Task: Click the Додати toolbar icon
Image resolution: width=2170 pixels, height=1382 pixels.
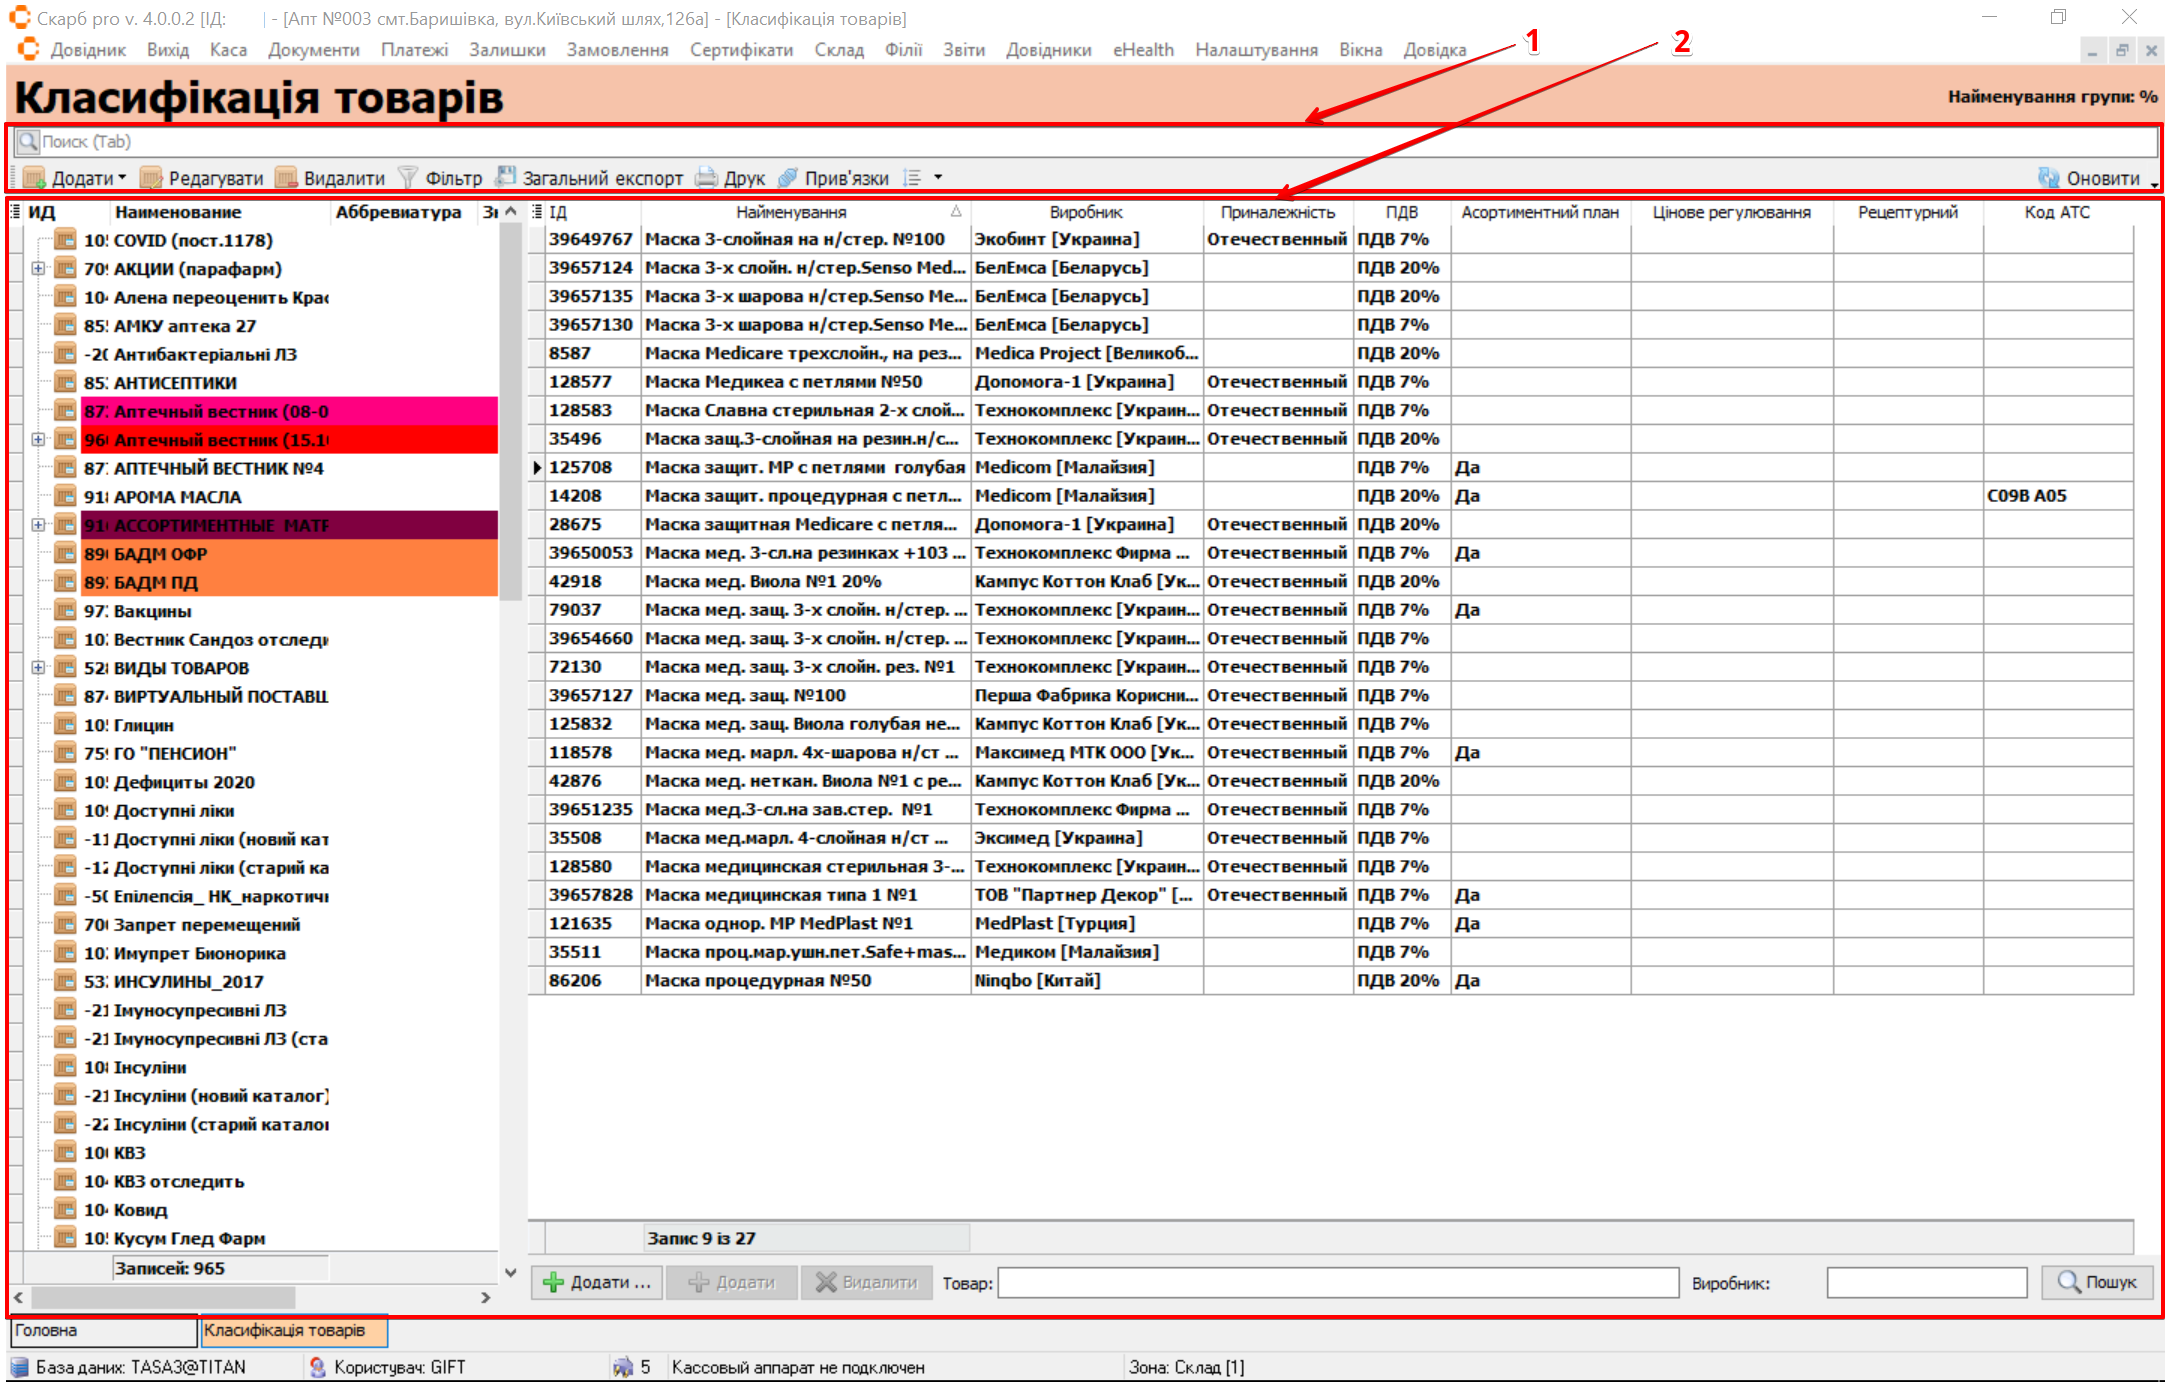Action: [x=35, y=178]
